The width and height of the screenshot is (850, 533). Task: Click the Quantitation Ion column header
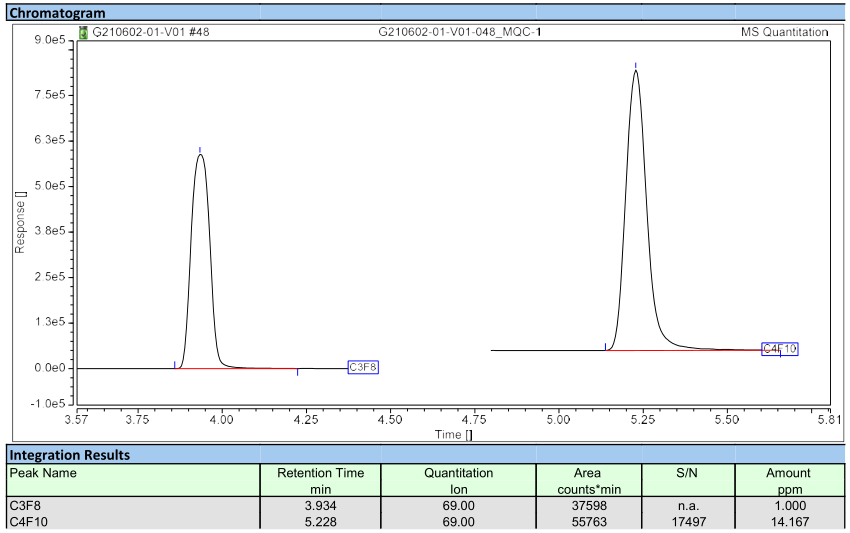click(459, 480)
